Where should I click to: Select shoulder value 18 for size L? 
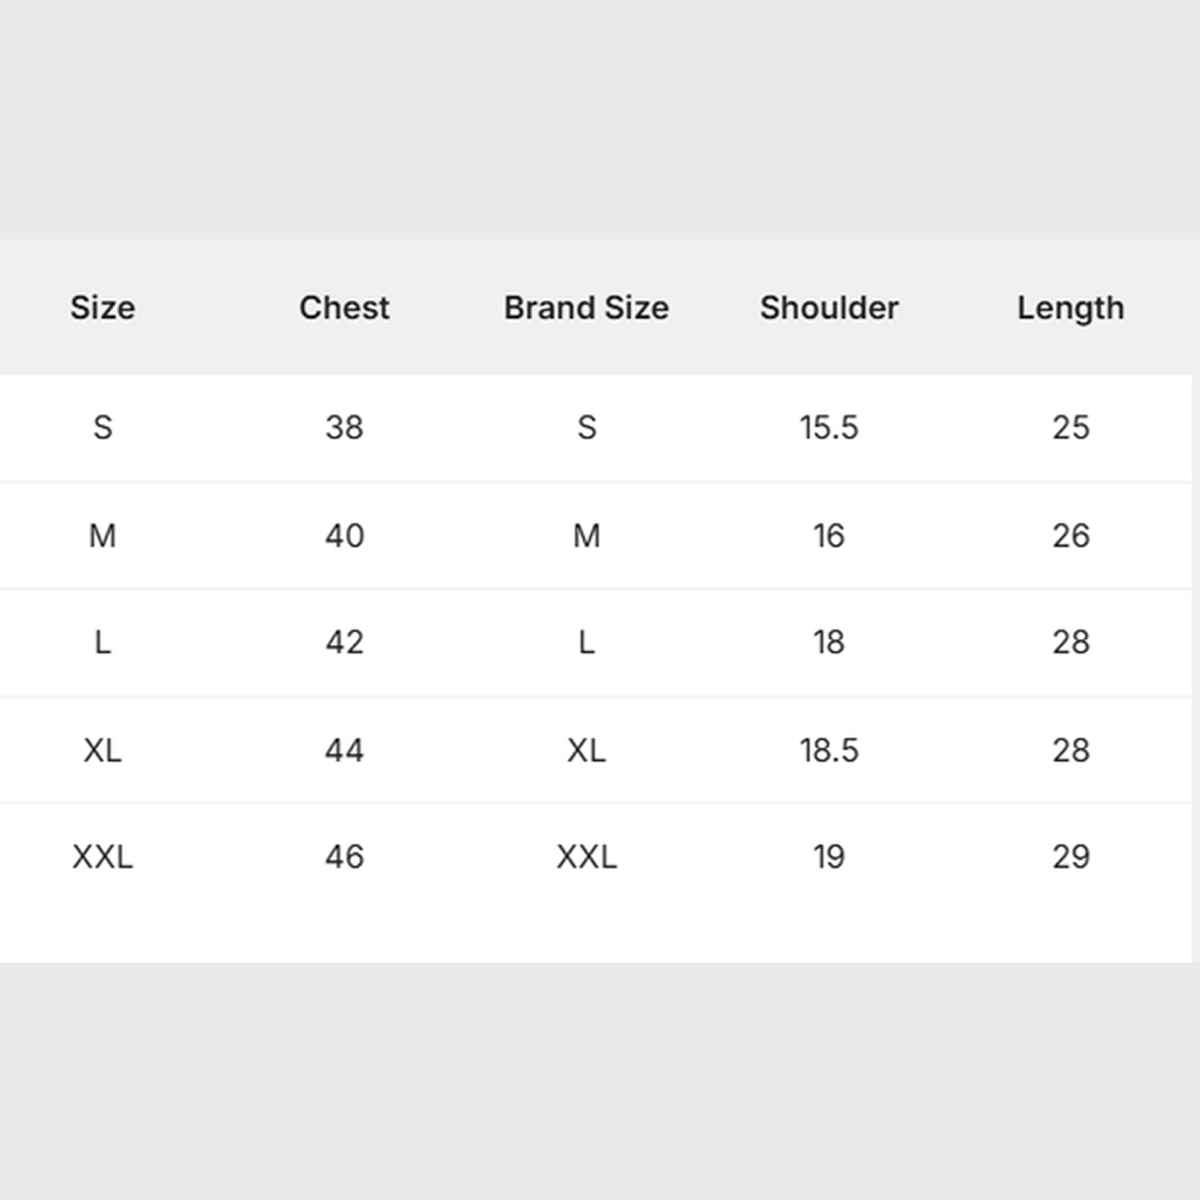[x=829, y=642]
